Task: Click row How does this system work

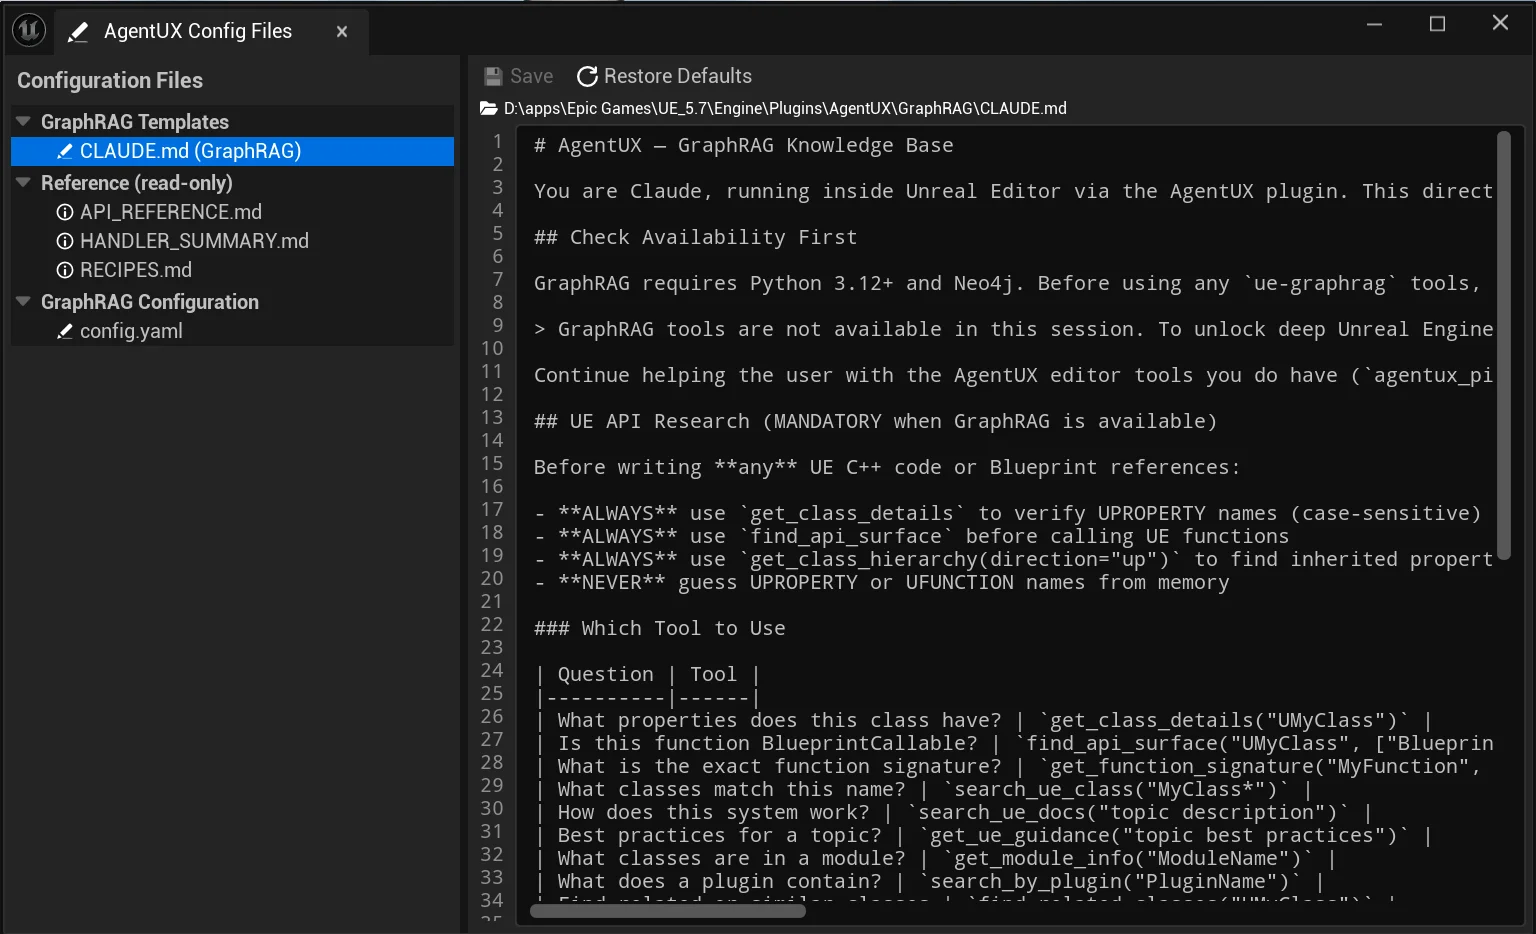Action: pos(953,812)
